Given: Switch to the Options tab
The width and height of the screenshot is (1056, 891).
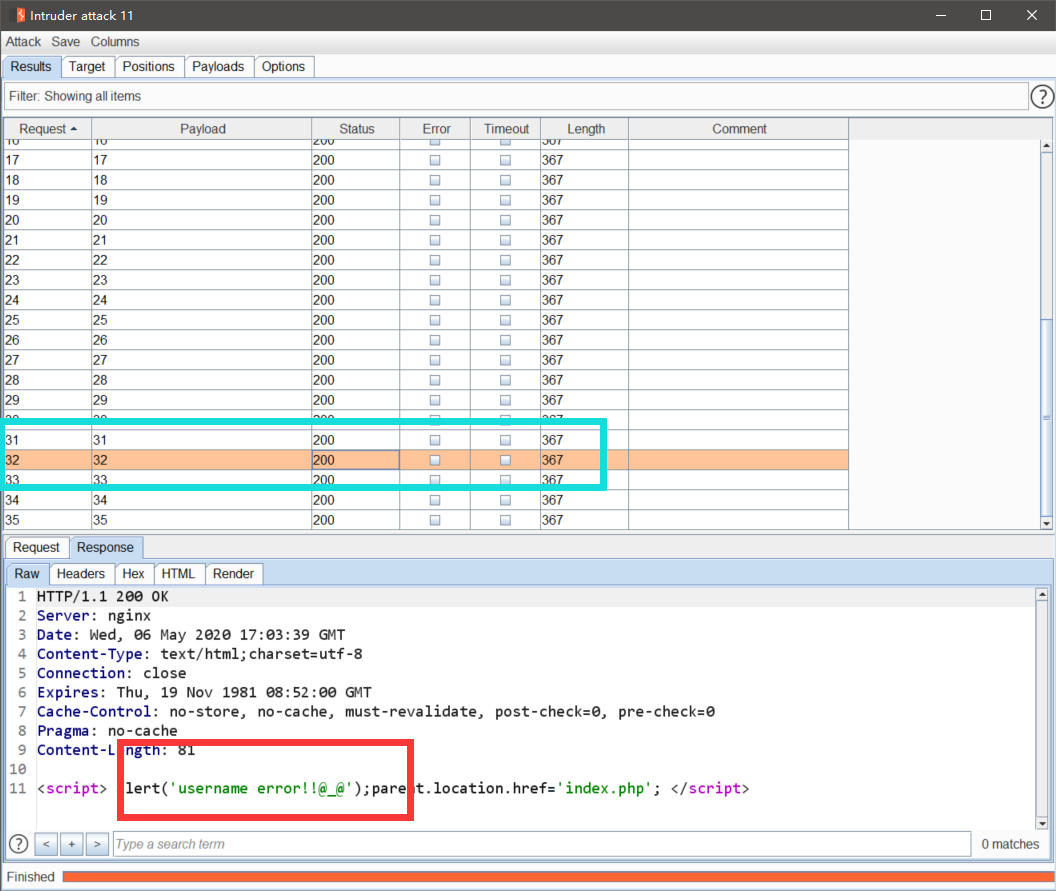Looking at the screenshot, I should point(284,67).
